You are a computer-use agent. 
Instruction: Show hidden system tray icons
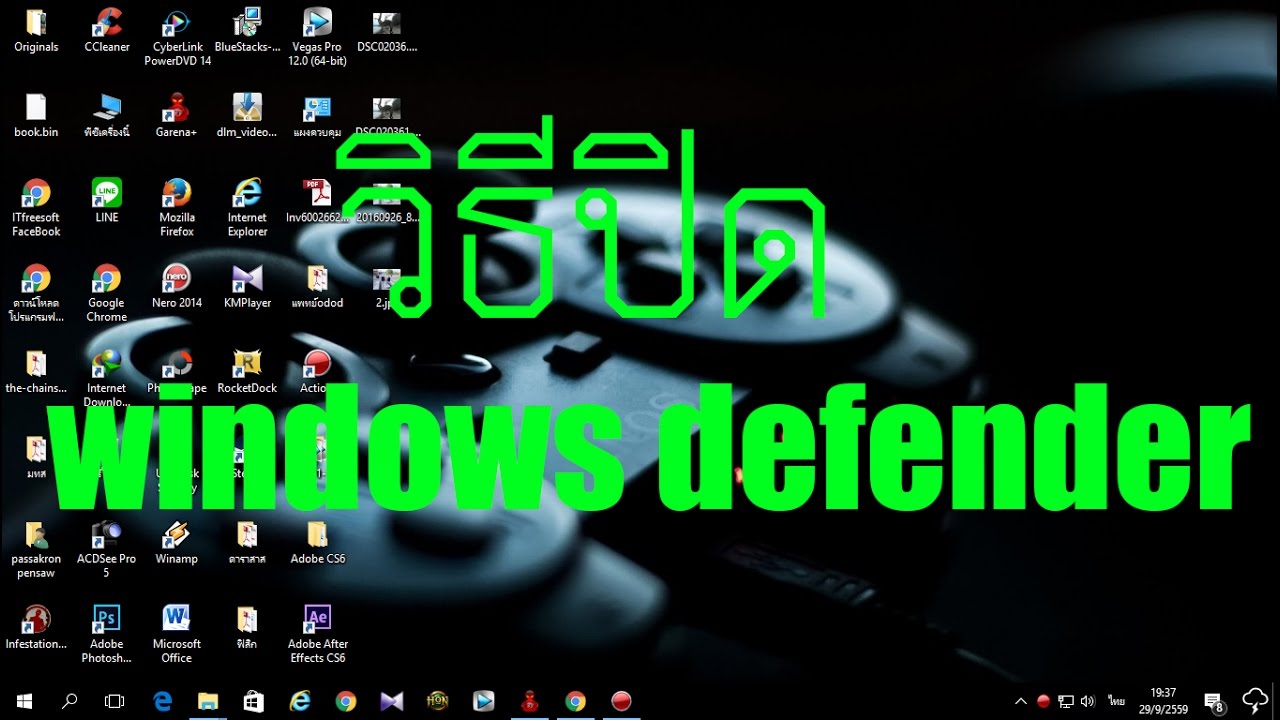[x=1021, y=701]
